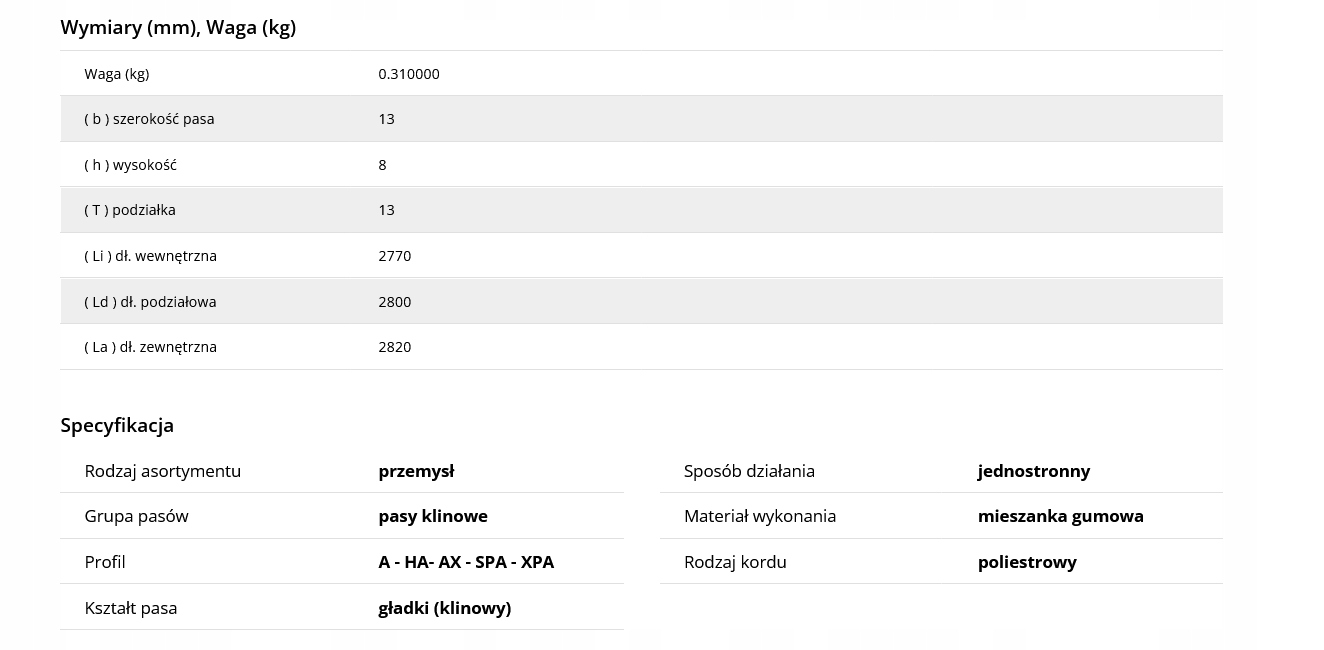
Task: Select the 'mieszanka gumowa' material value
Action: (x=1061, y=516)
